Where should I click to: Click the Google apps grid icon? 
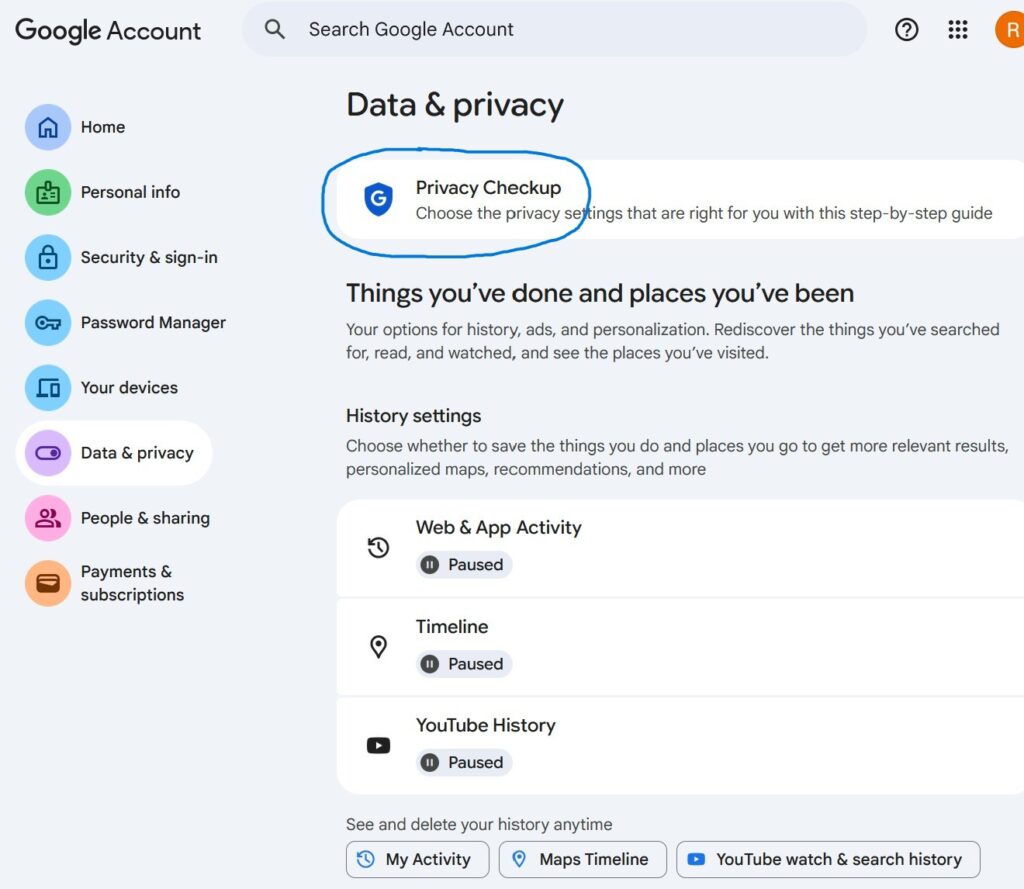click(958, 30)
